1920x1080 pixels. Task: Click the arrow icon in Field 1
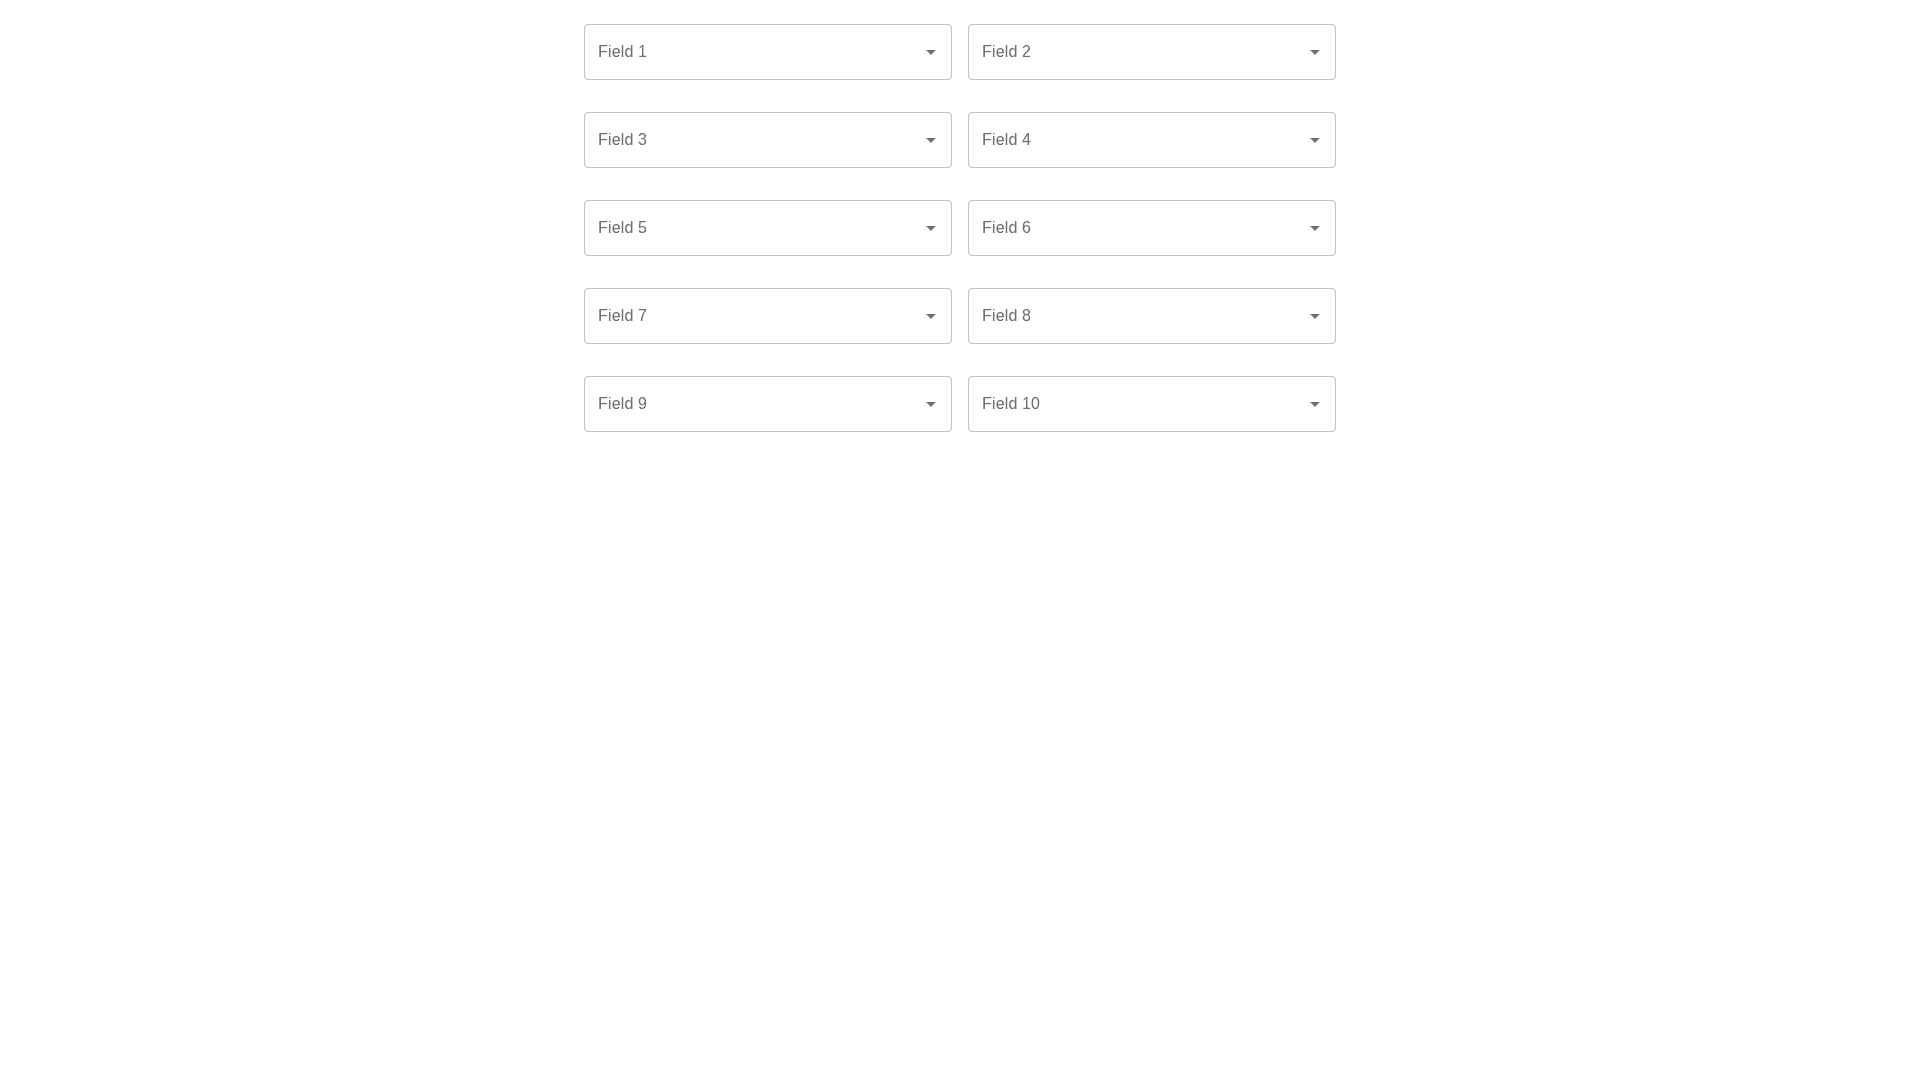tap(931, 52)
